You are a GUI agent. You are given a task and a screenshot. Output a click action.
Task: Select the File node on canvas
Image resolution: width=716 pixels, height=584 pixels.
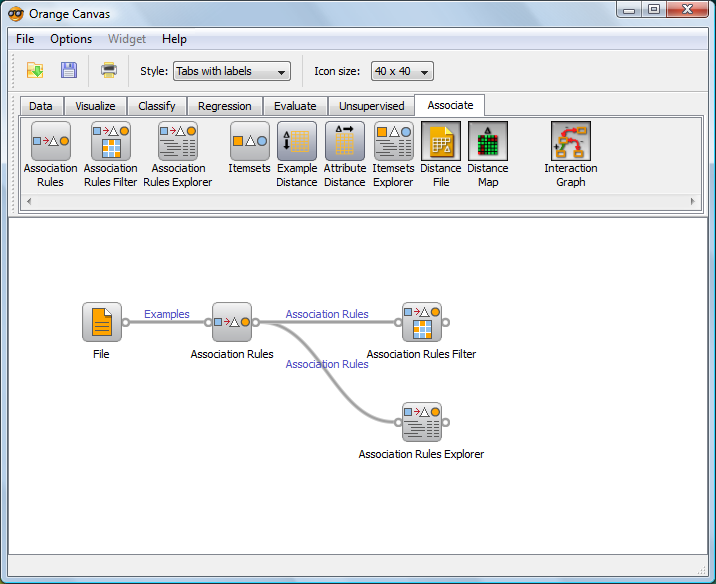102,322
